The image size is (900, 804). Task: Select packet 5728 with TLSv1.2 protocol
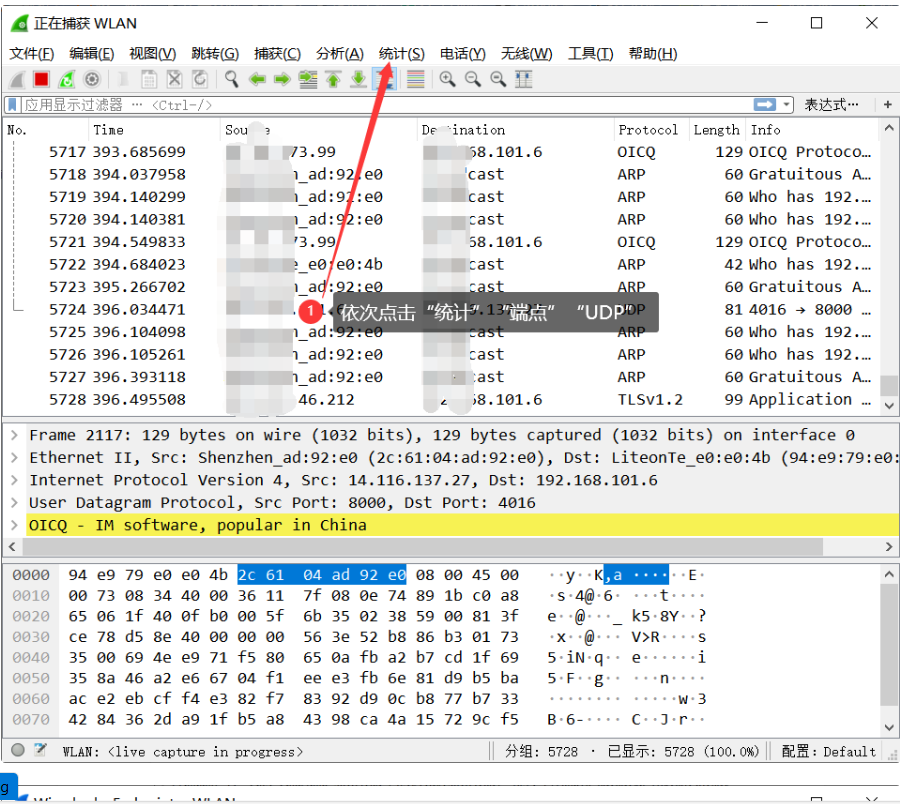point(441,399)
